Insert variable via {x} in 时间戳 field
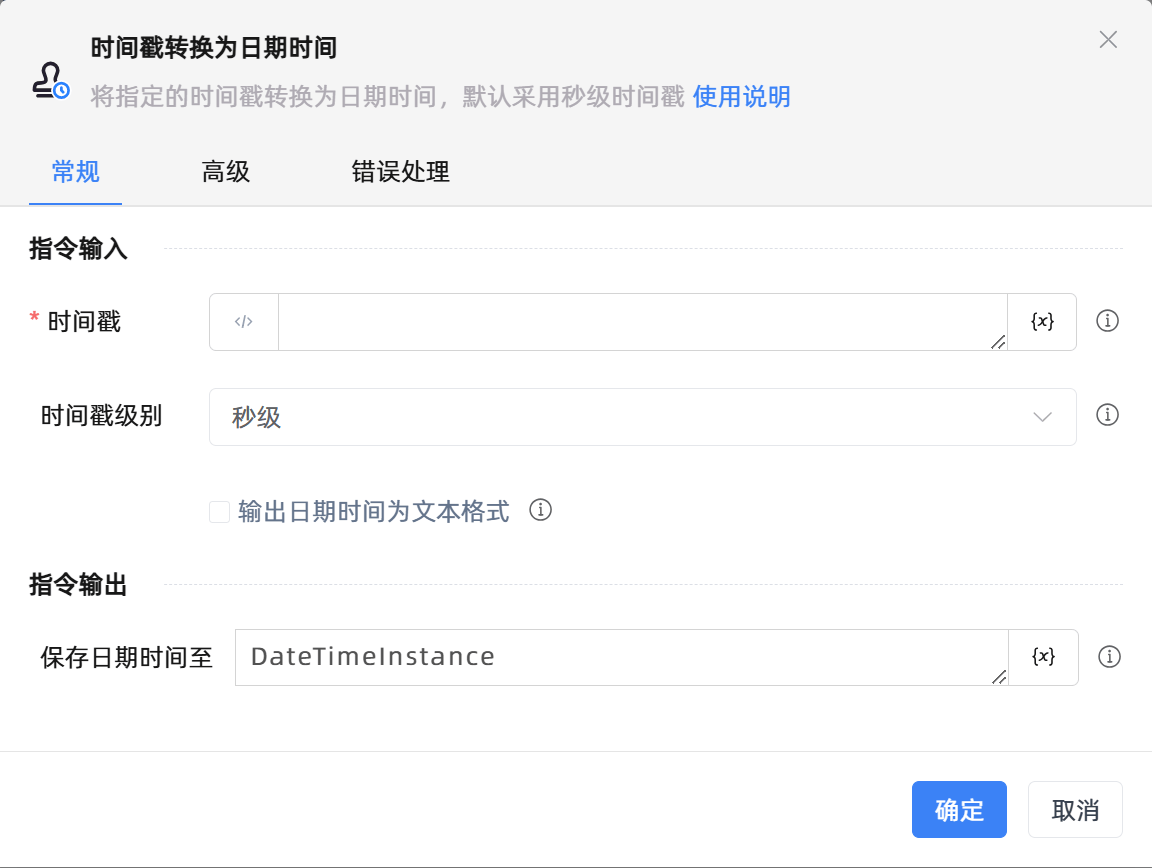 1042,322
